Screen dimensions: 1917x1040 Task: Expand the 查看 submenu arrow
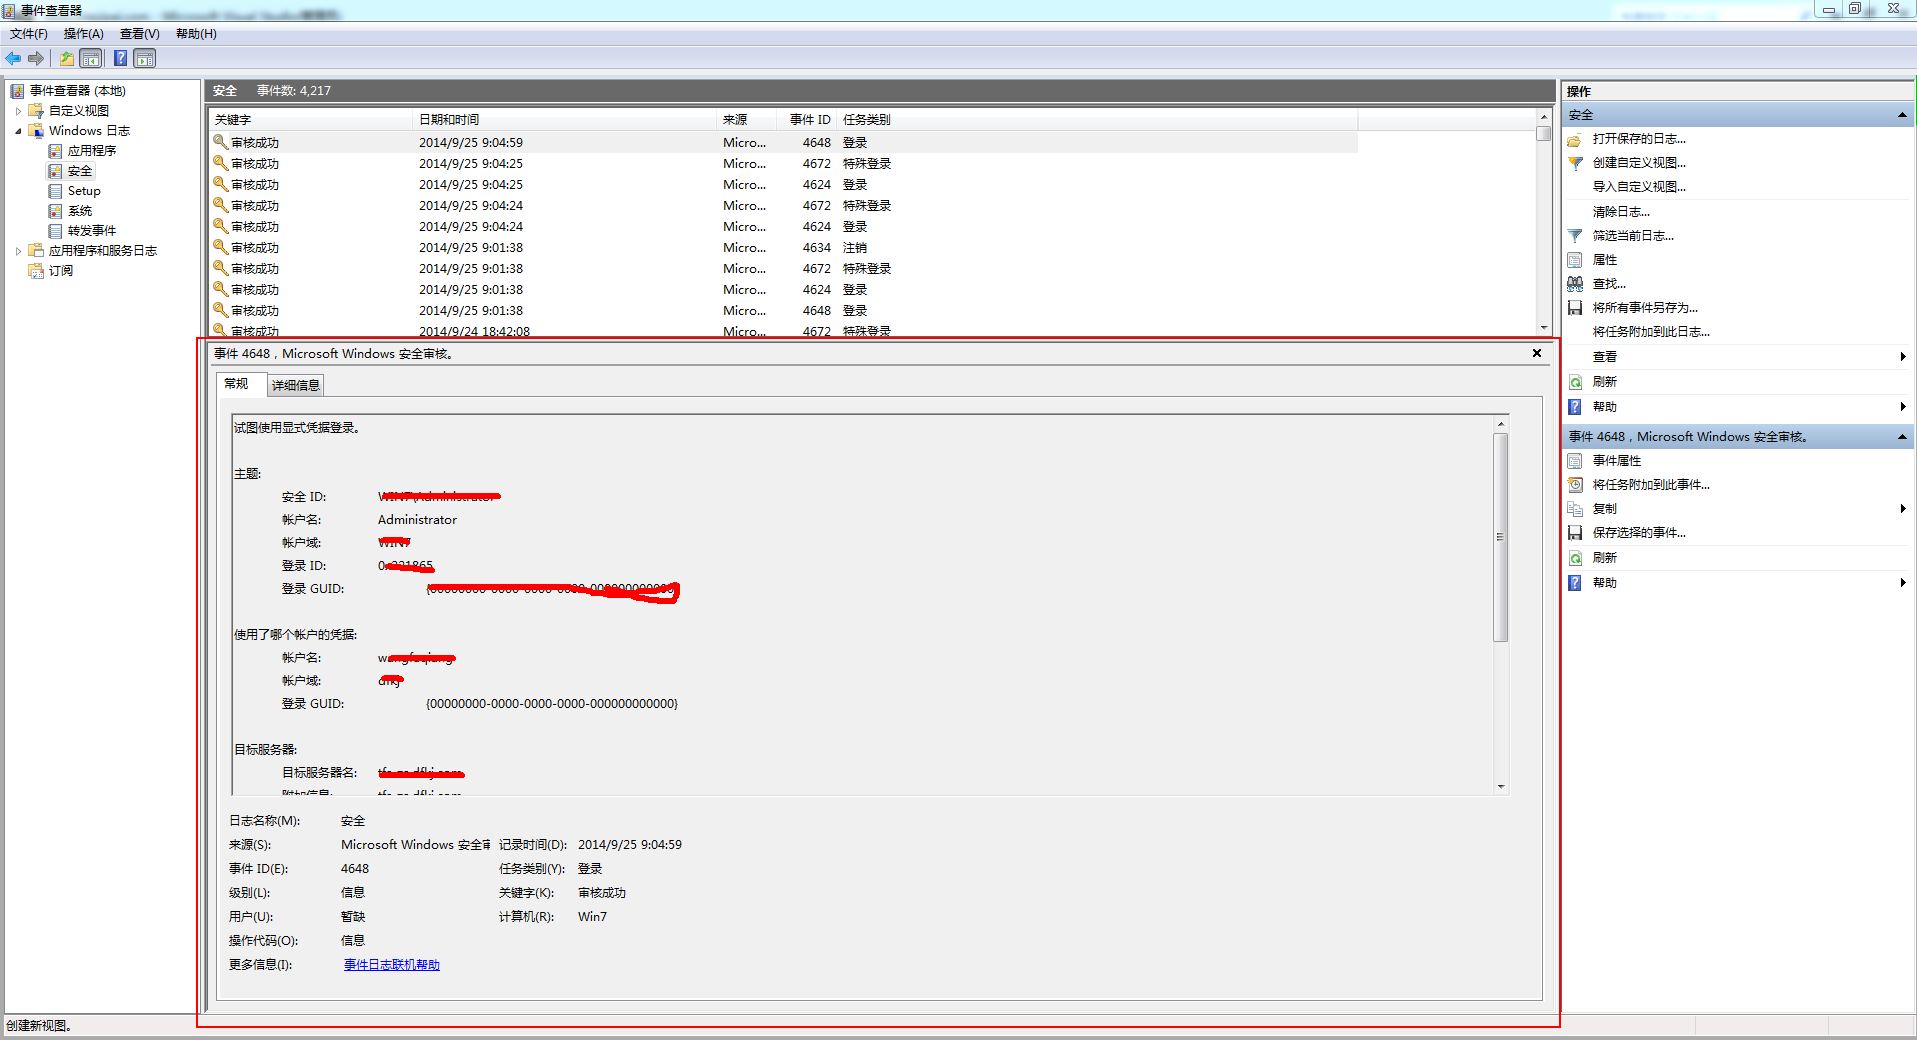(1902, 357)
